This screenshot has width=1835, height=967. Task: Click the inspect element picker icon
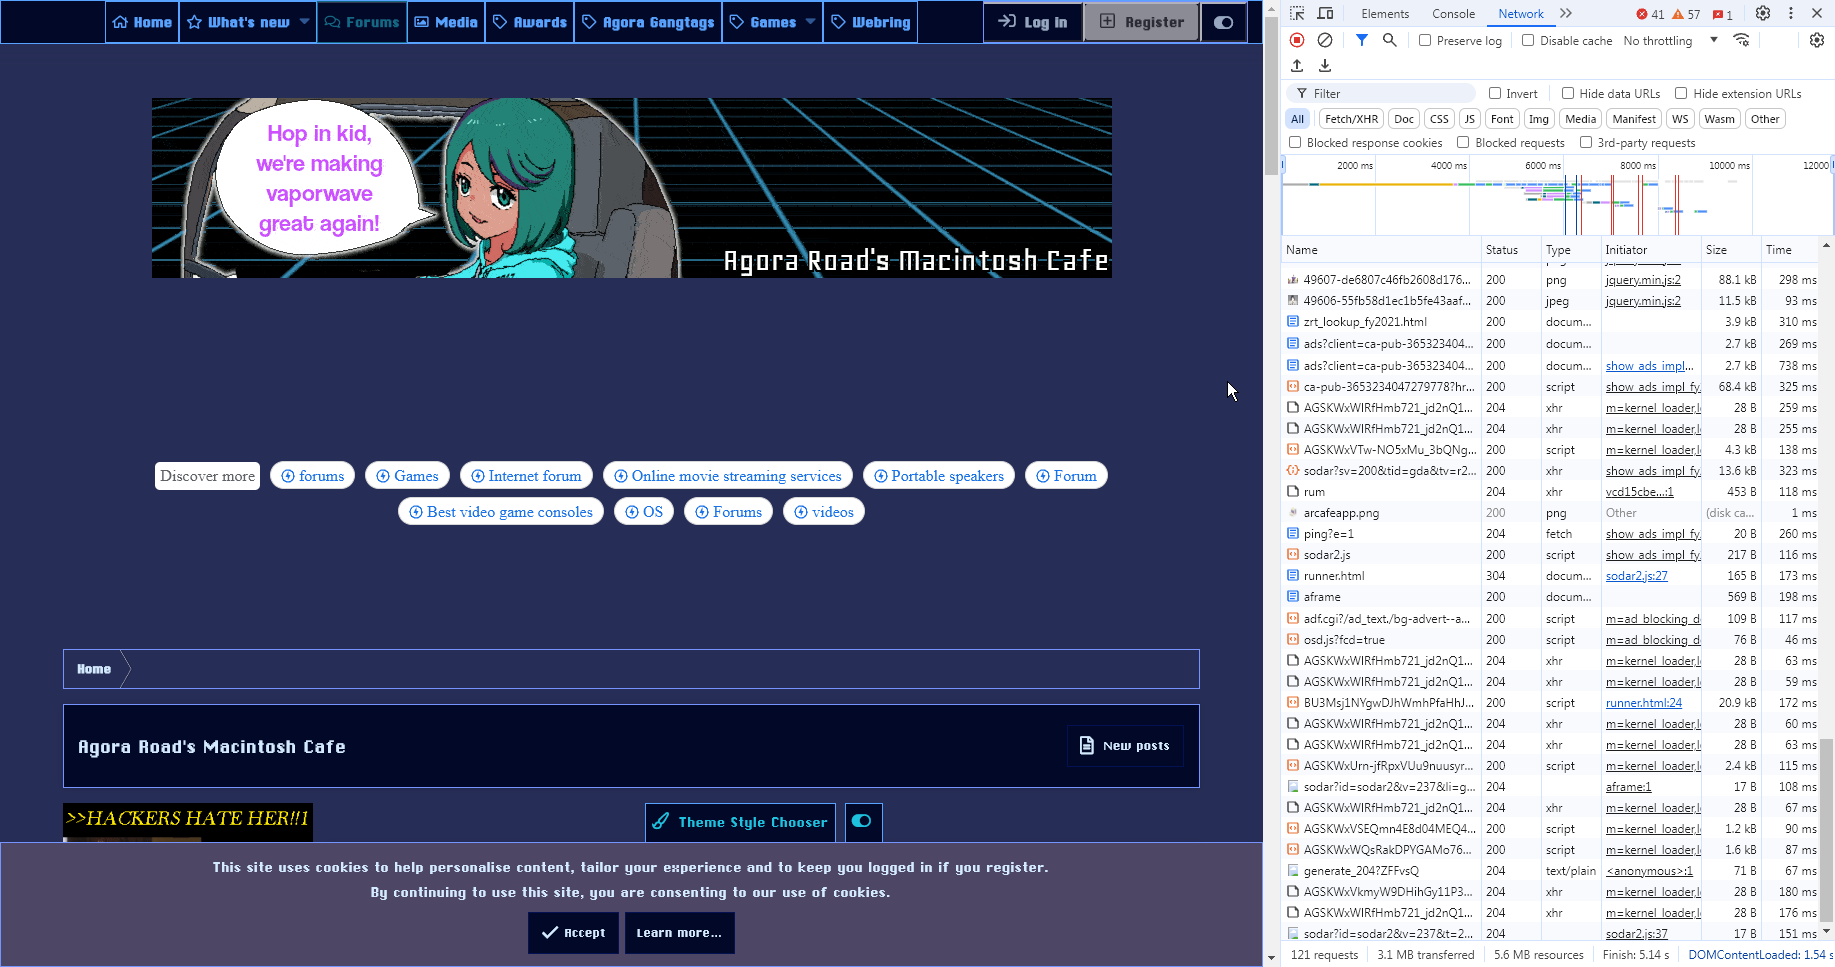click(x=1297, y=14)
